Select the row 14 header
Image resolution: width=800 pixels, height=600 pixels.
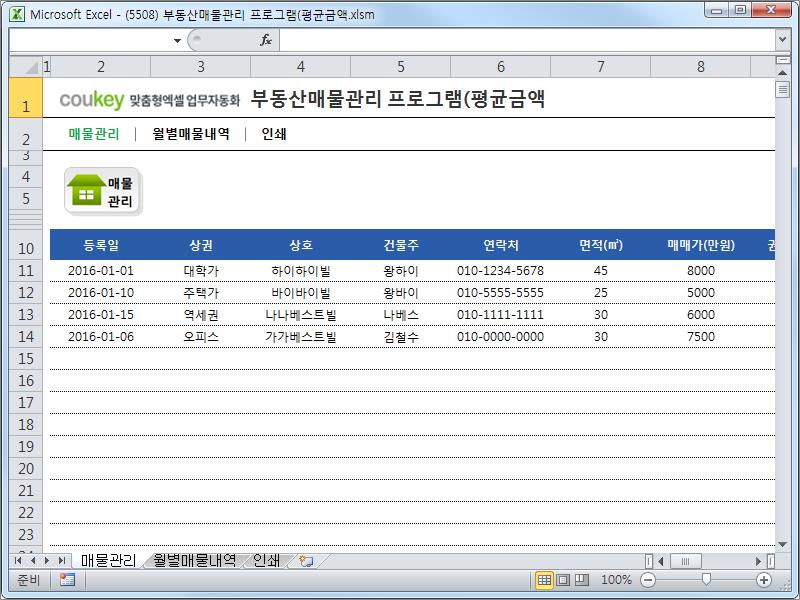point(26,337)
